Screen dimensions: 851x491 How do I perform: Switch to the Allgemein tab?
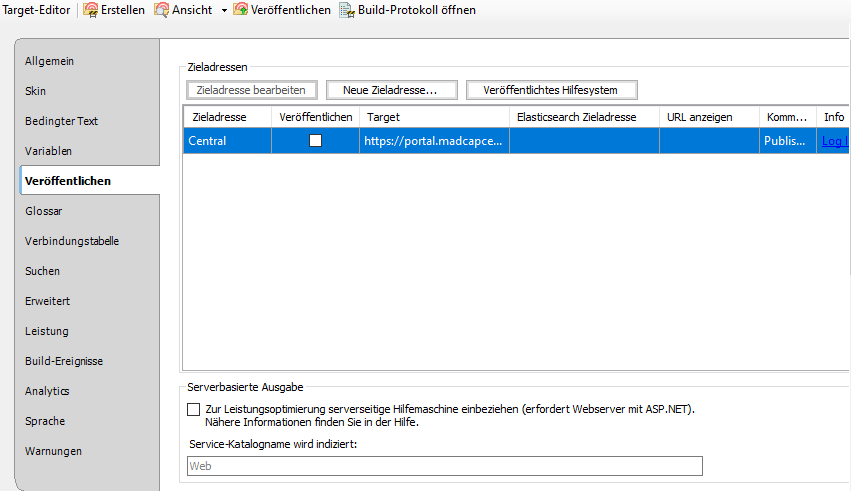click(x=50, y=61)
